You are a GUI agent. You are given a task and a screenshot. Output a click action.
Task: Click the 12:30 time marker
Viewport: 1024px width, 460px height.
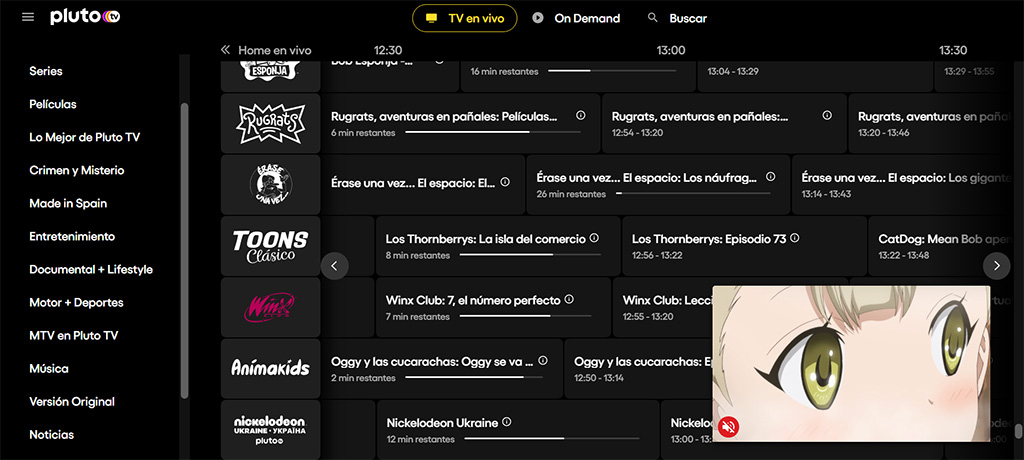tap(388, 50)
